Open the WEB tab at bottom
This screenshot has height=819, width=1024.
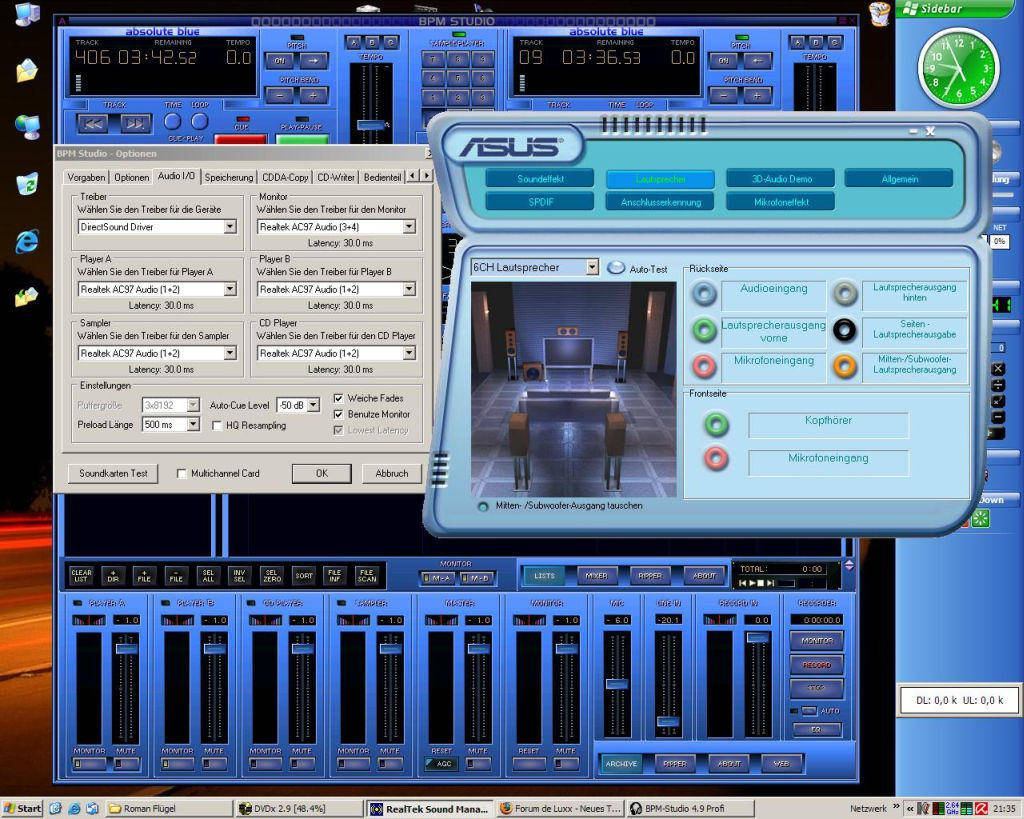pyautogui.click(x=781, y=763)
